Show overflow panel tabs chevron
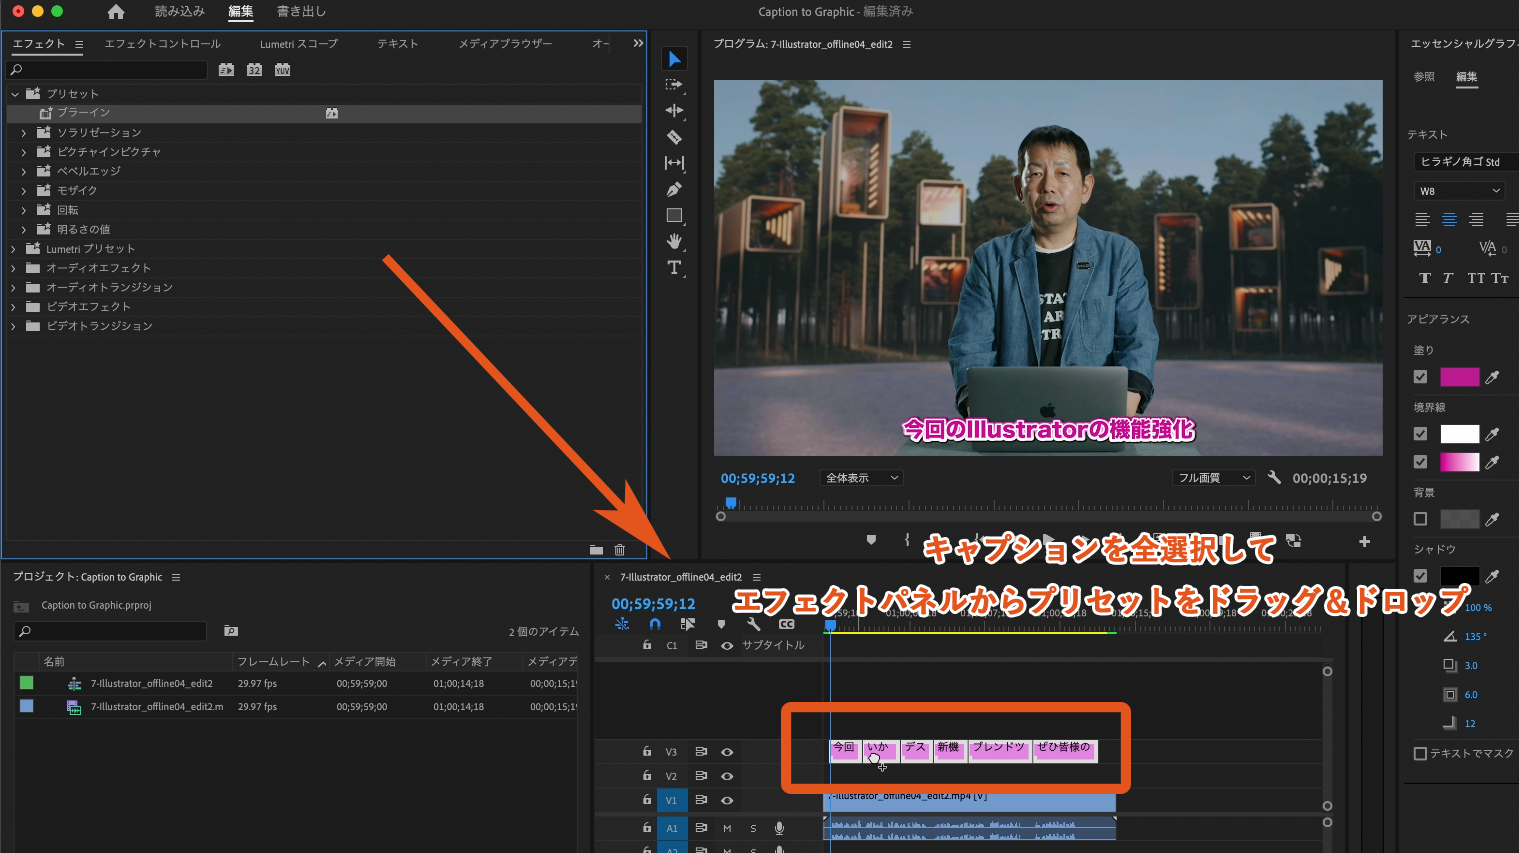1519x853 pixels. (638, 44)
